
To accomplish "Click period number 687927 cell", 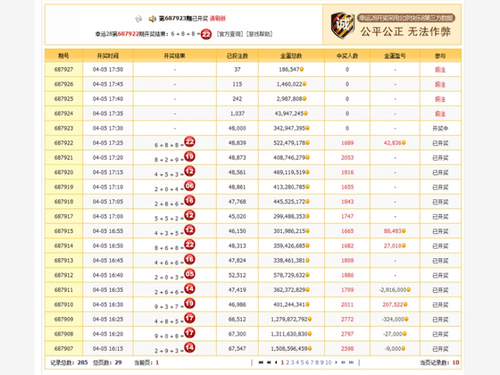I will point(64,69).
